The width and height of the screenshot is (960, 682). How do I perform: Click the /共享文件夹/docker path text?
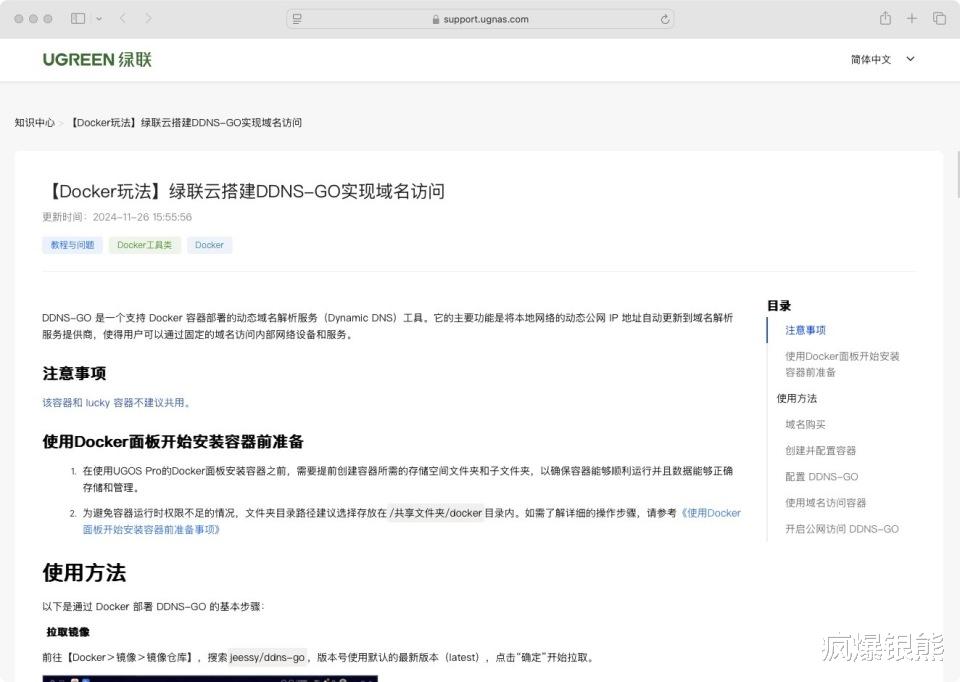coord(435,513)
